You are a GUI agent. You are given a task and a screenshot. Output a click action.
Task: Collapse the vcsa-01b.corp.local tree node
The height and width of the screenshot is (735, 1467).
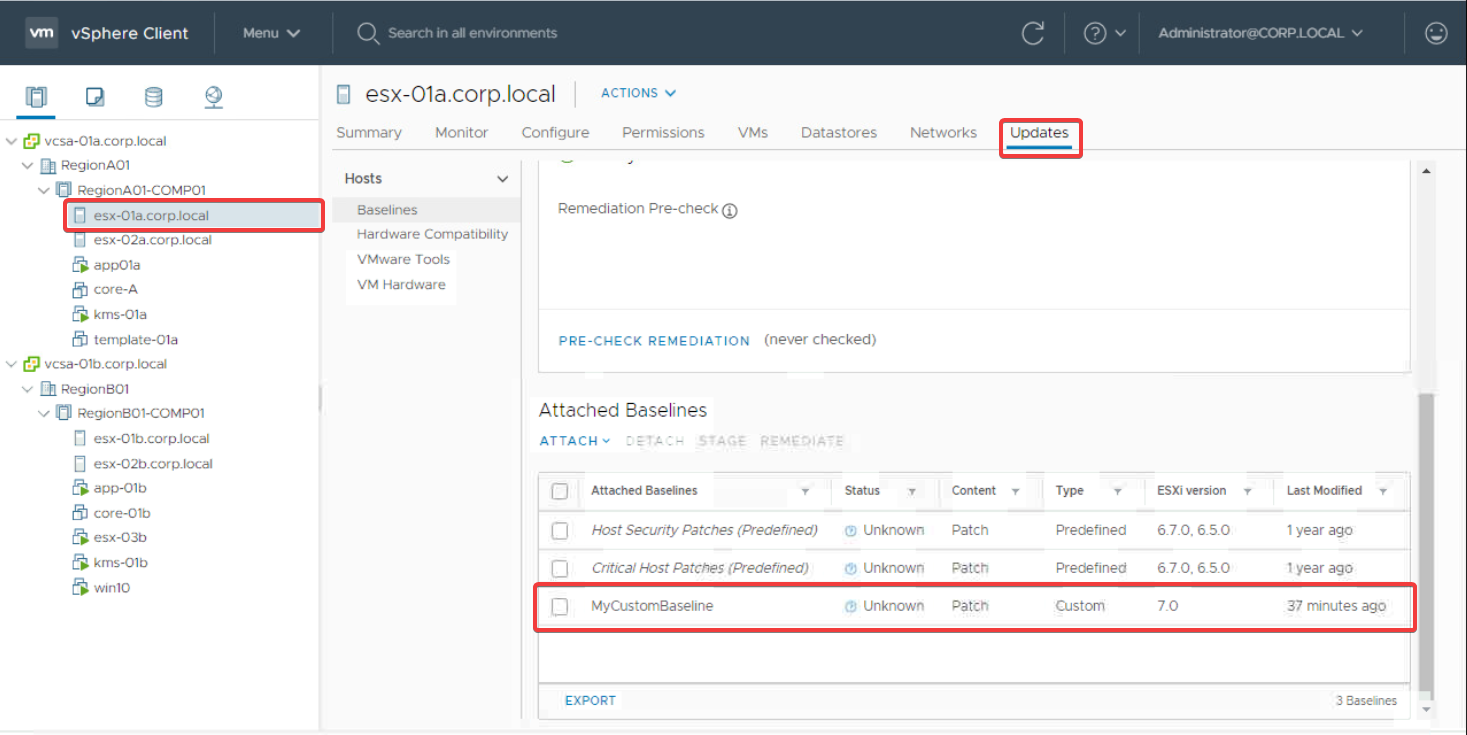click(12, 364)
